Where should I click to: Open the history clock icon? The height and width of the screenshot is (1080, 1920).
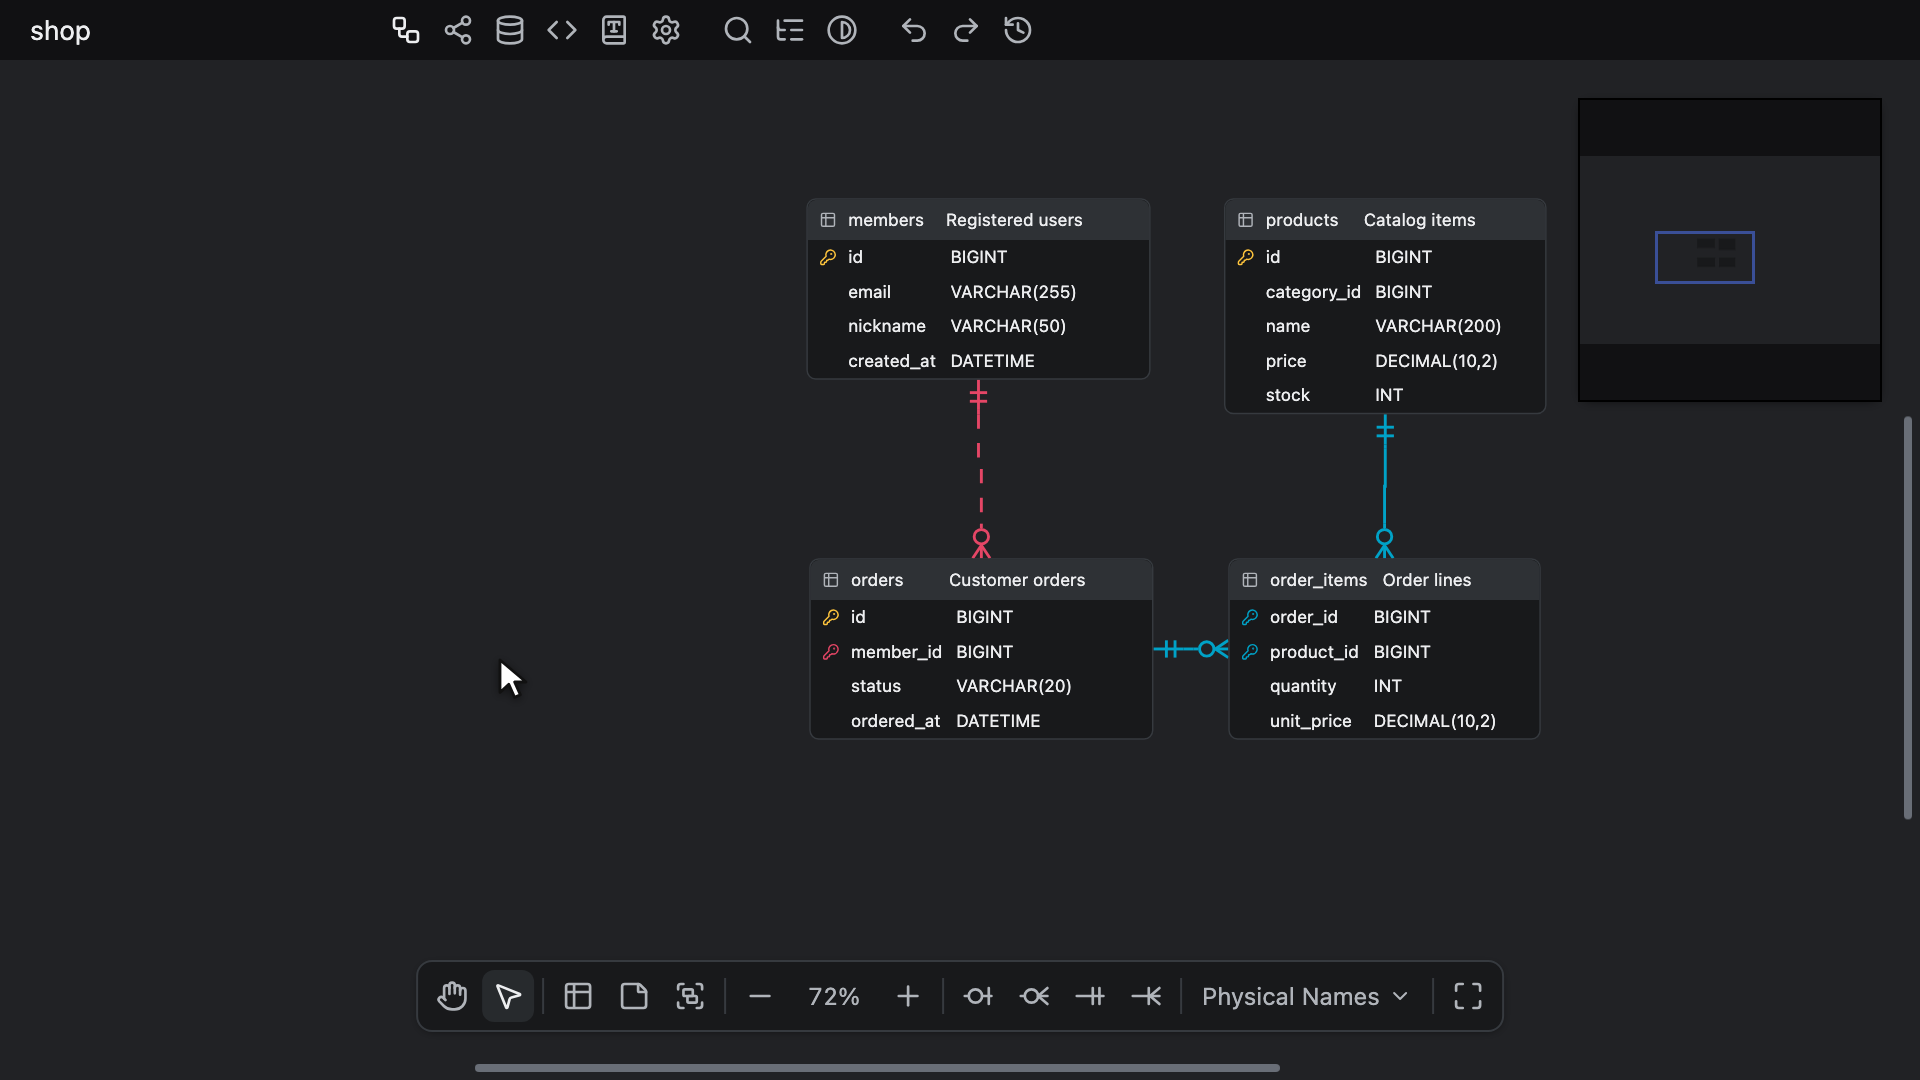pyautogui.click(x=1018, y=30)
